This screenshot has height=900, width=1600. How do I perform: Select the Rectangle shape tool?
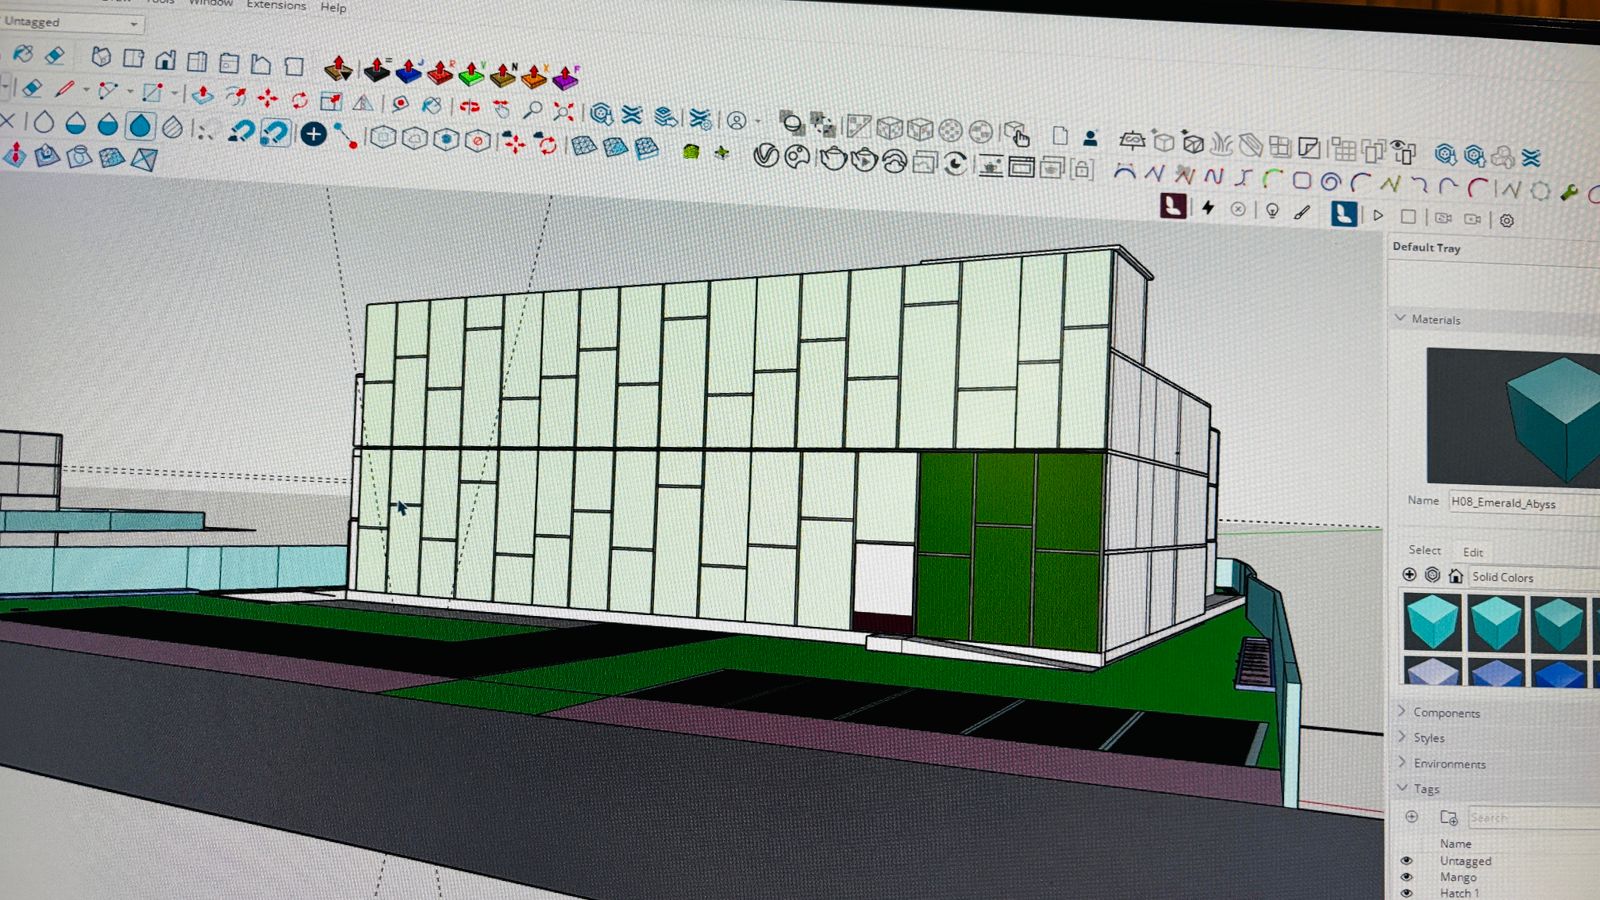(153, 93)
